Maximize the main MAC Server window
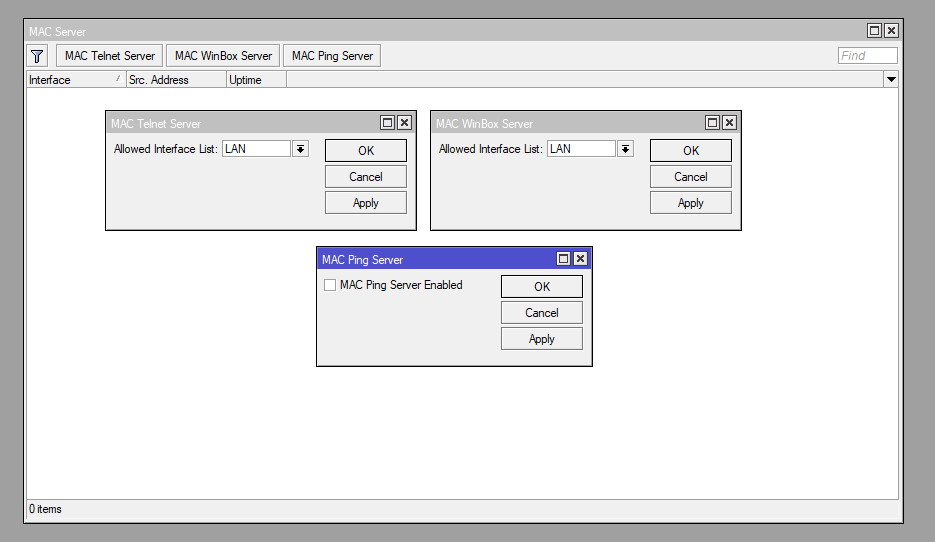 875,30
